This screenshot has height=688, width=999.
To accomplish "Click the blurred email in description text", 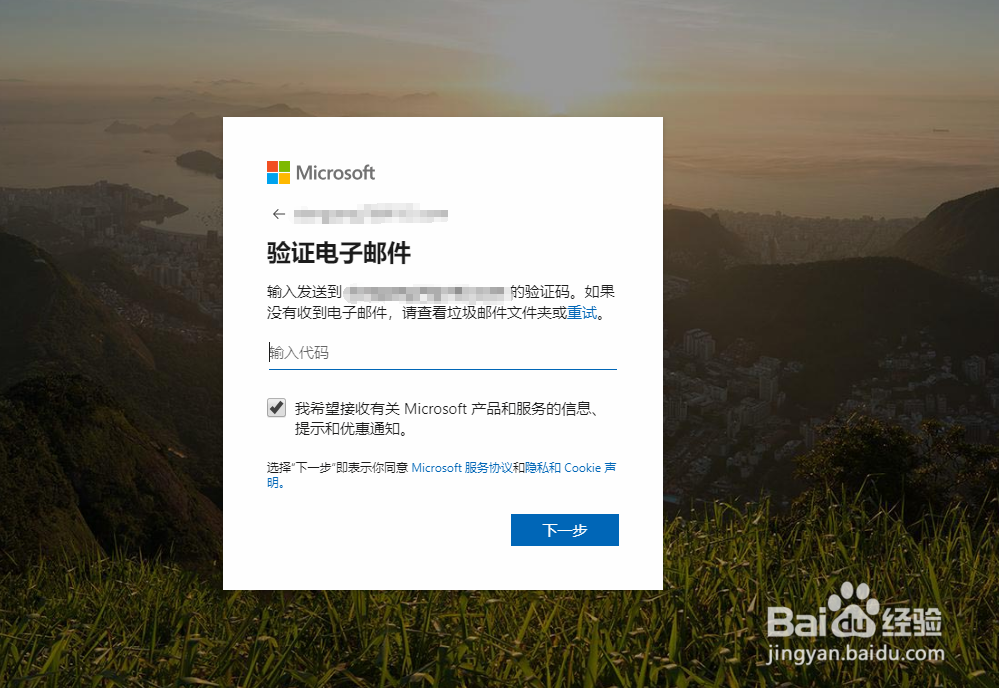I will [427, 292].
